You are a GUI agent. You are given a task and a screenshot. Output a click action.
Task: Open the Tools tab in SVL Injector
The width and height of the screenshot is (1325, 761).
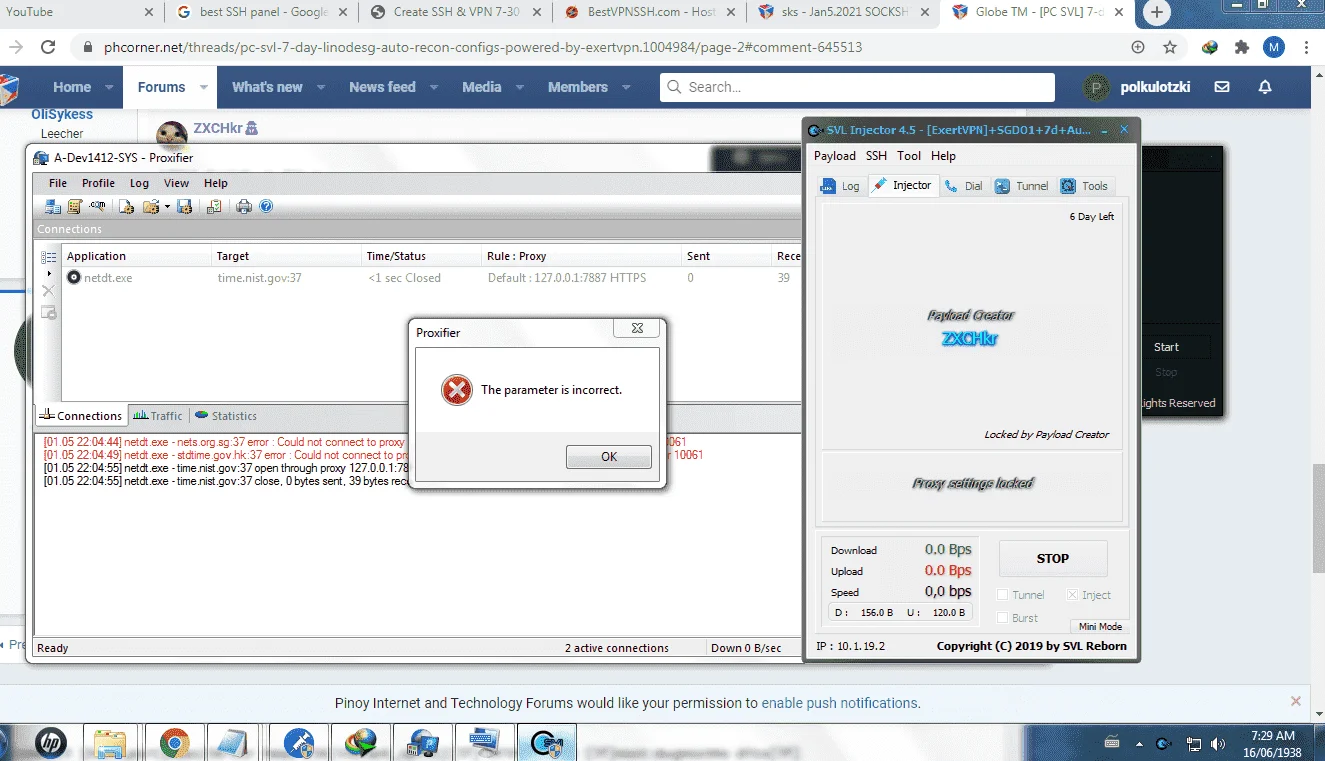(1085, 186)
